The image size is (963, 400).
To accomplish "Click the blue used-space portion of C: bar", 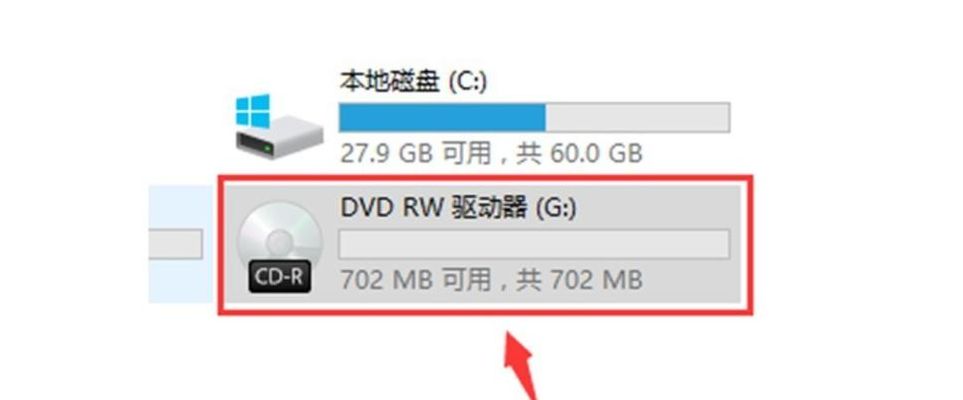I will point(442,117).
